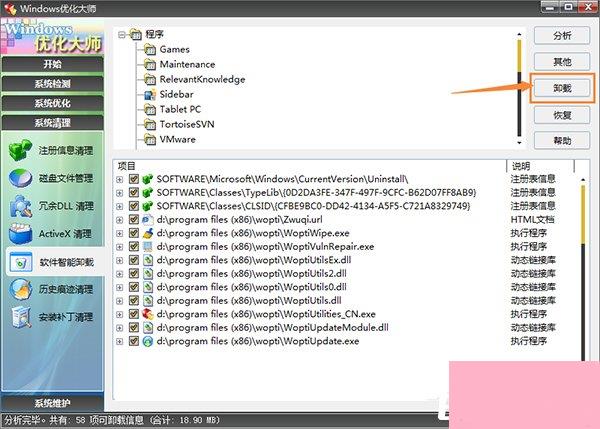Toggle checkbox for WoptiWipe.exe
Viewport: 600px width, 429px height.
(x=134, y=233)
